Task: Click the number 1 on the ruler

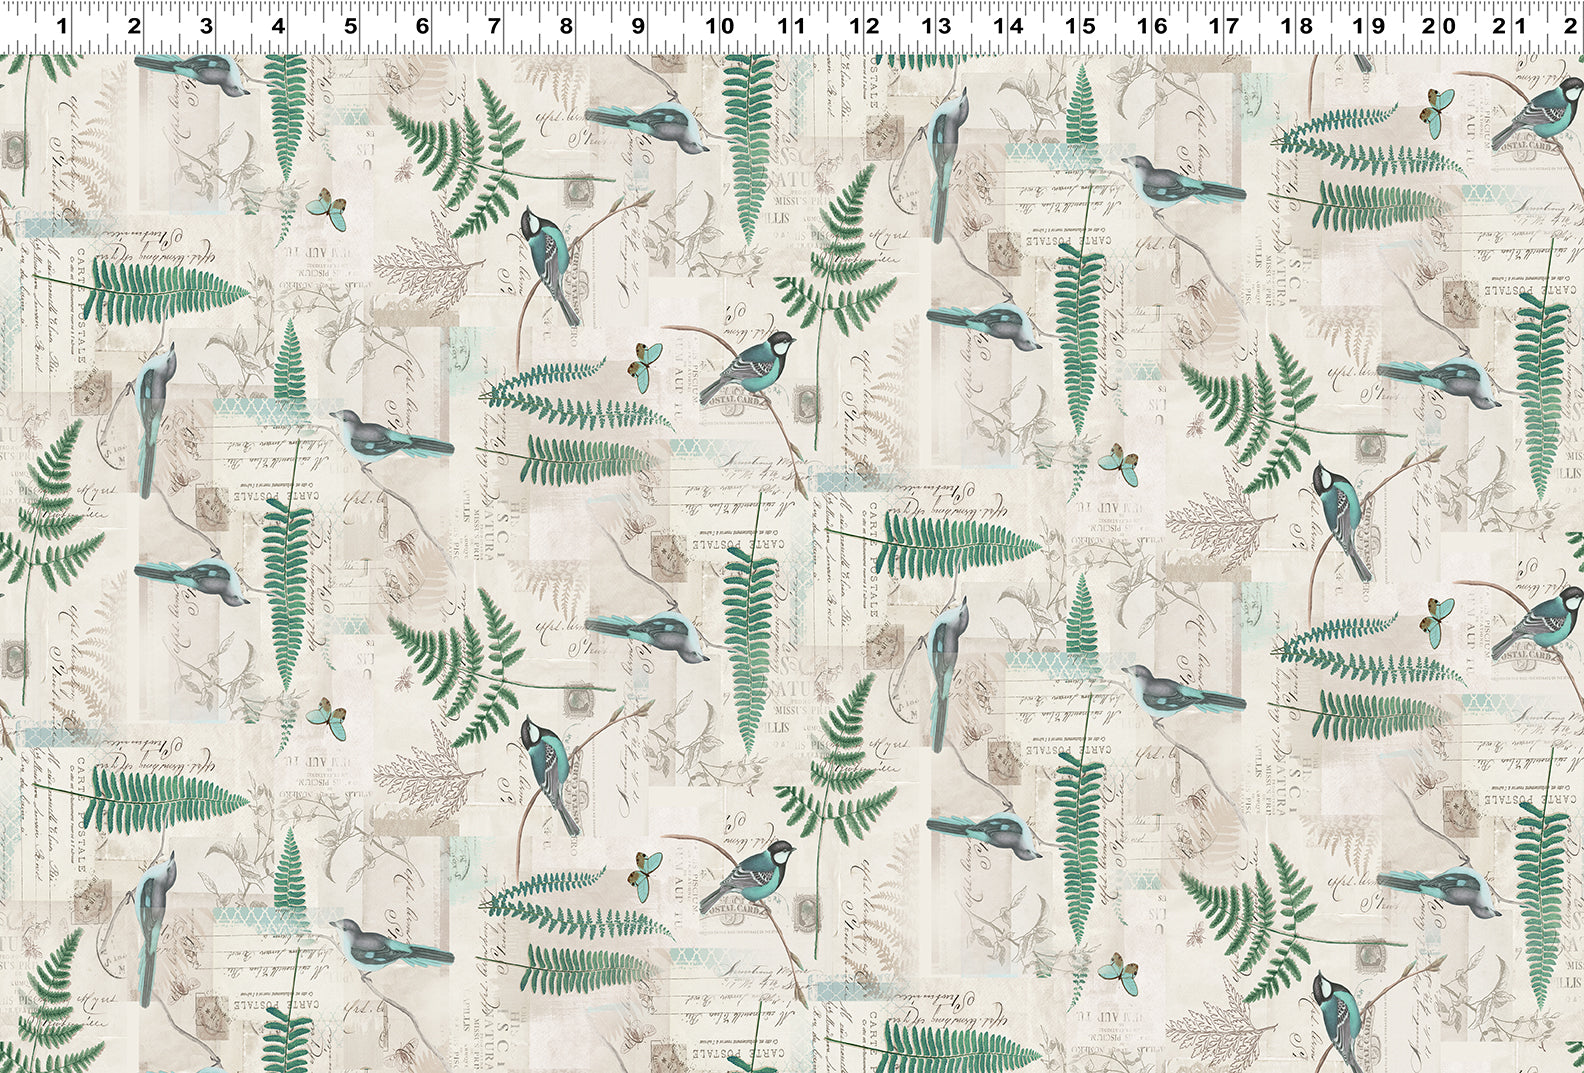Action: click(x=61, y=25)
